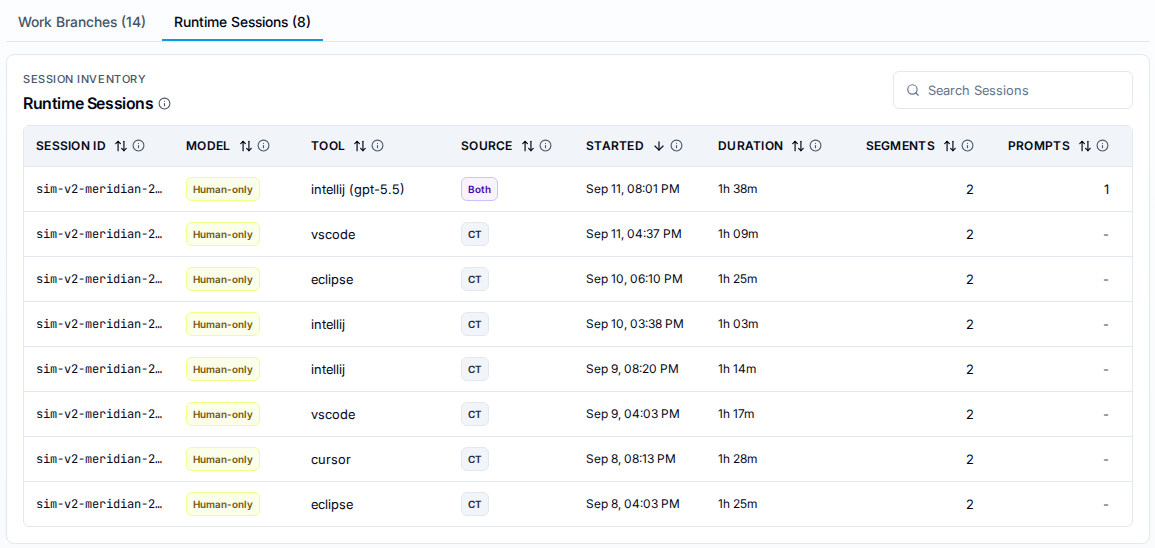Click the 1h 03m duration value
1155x548 pixels.
point(738,324)
